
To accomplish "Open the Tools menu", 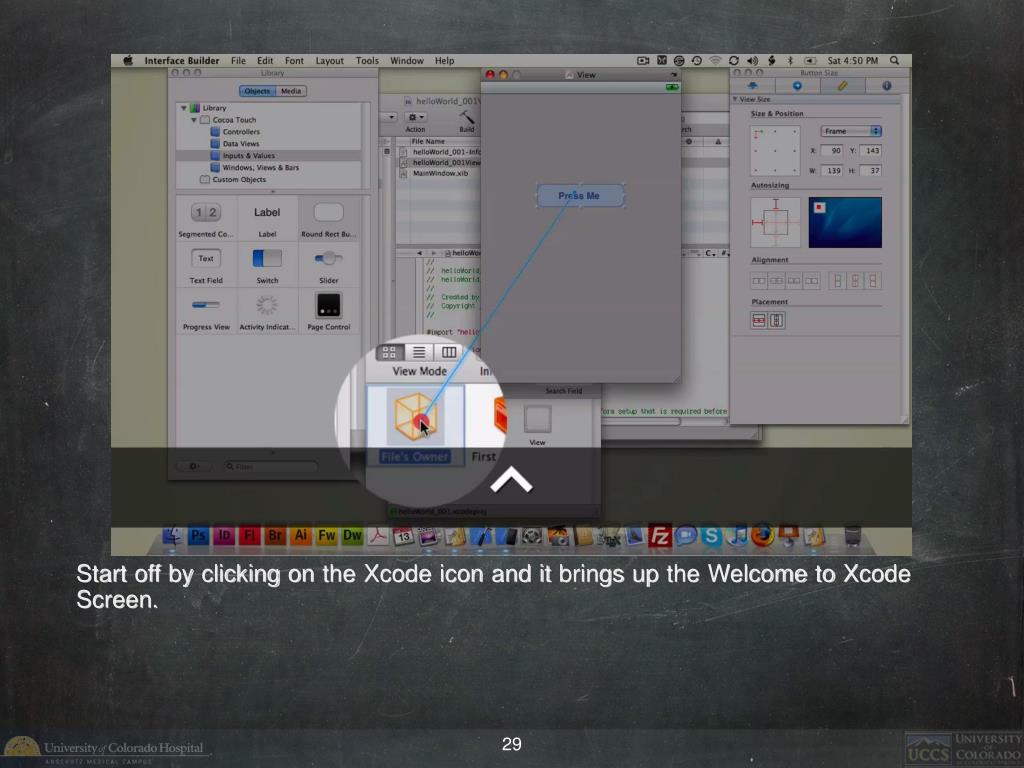I will [x=367, y=61].
